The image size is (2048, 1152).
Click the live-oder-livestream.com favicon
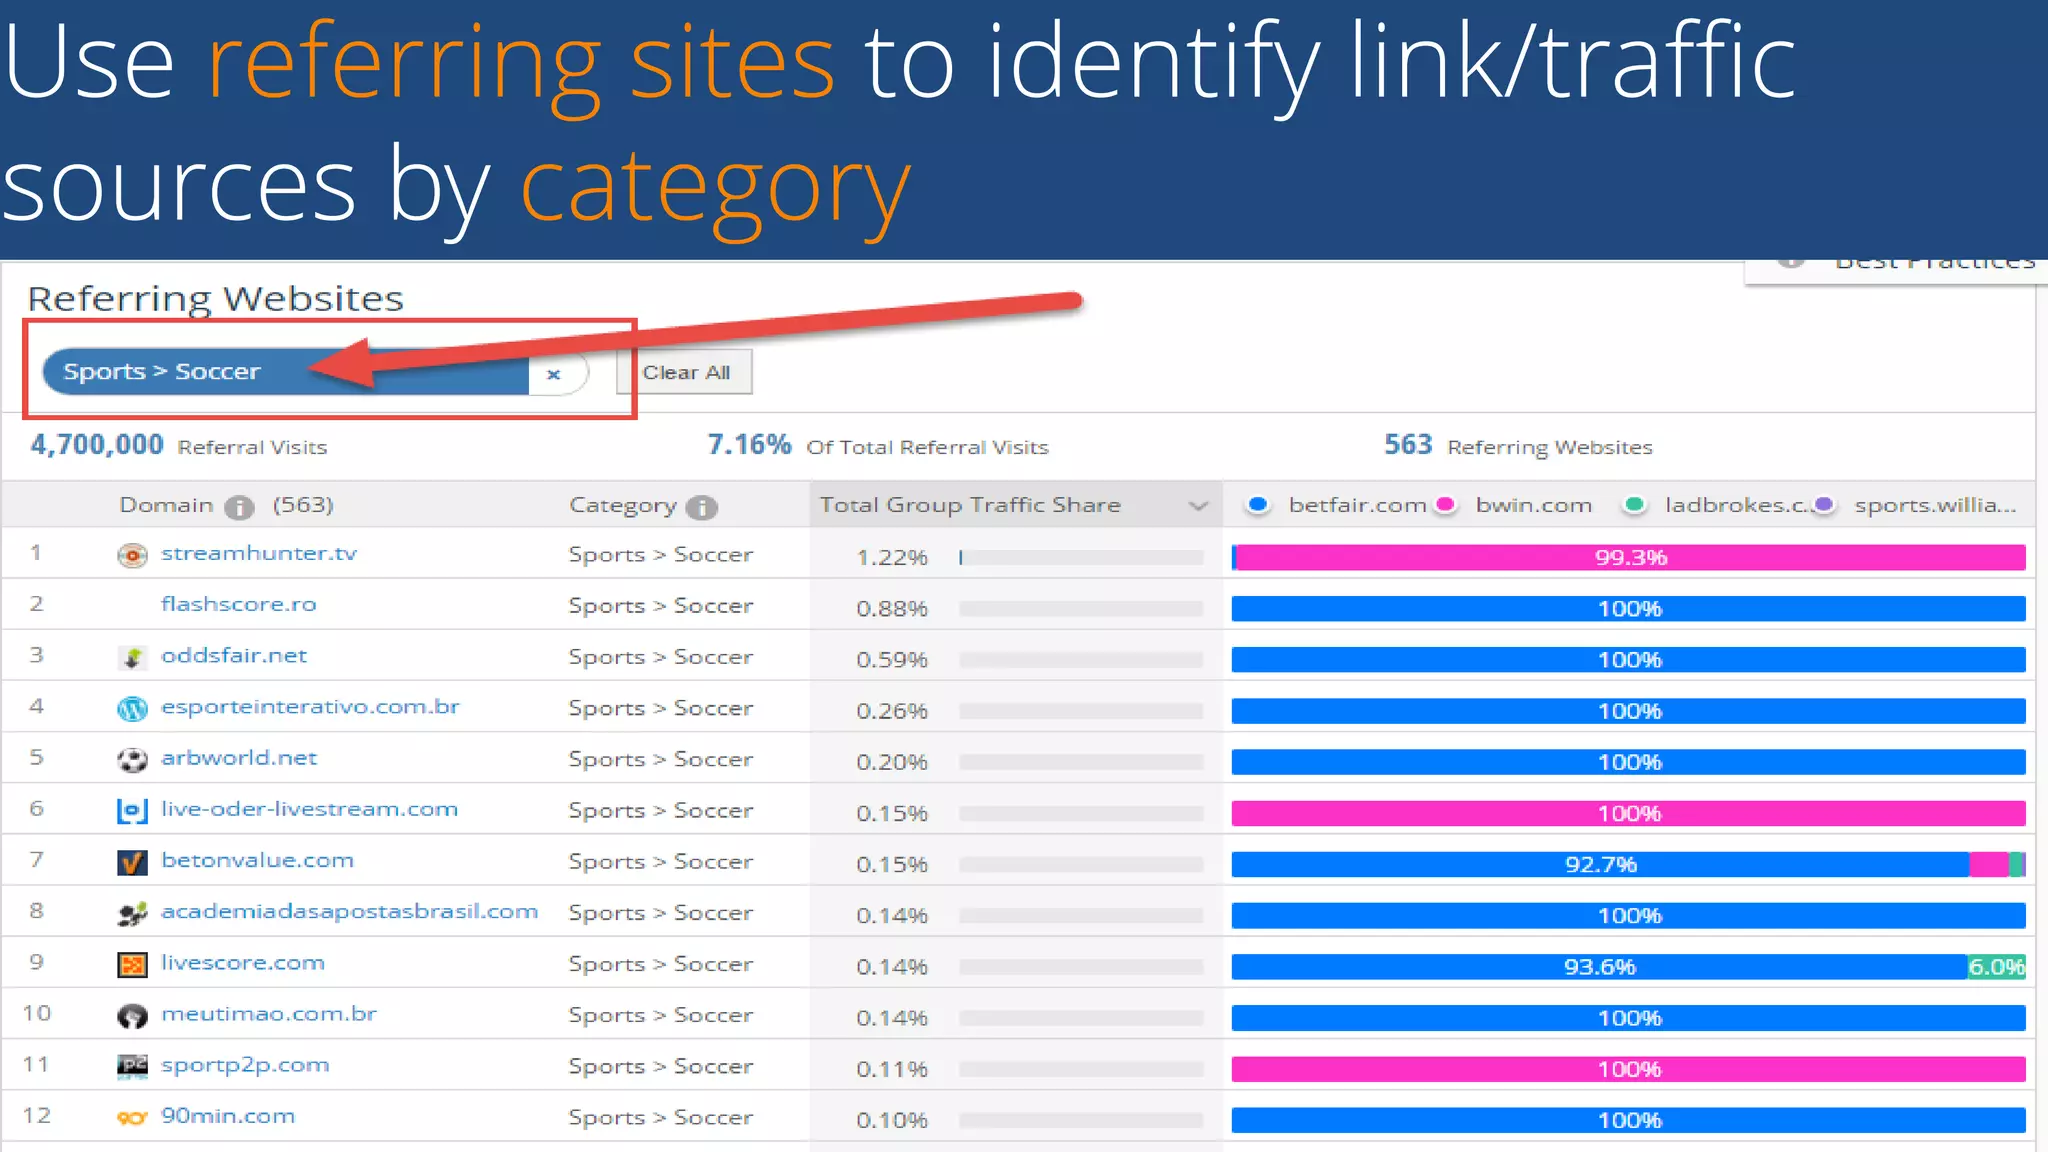point(132,811)
